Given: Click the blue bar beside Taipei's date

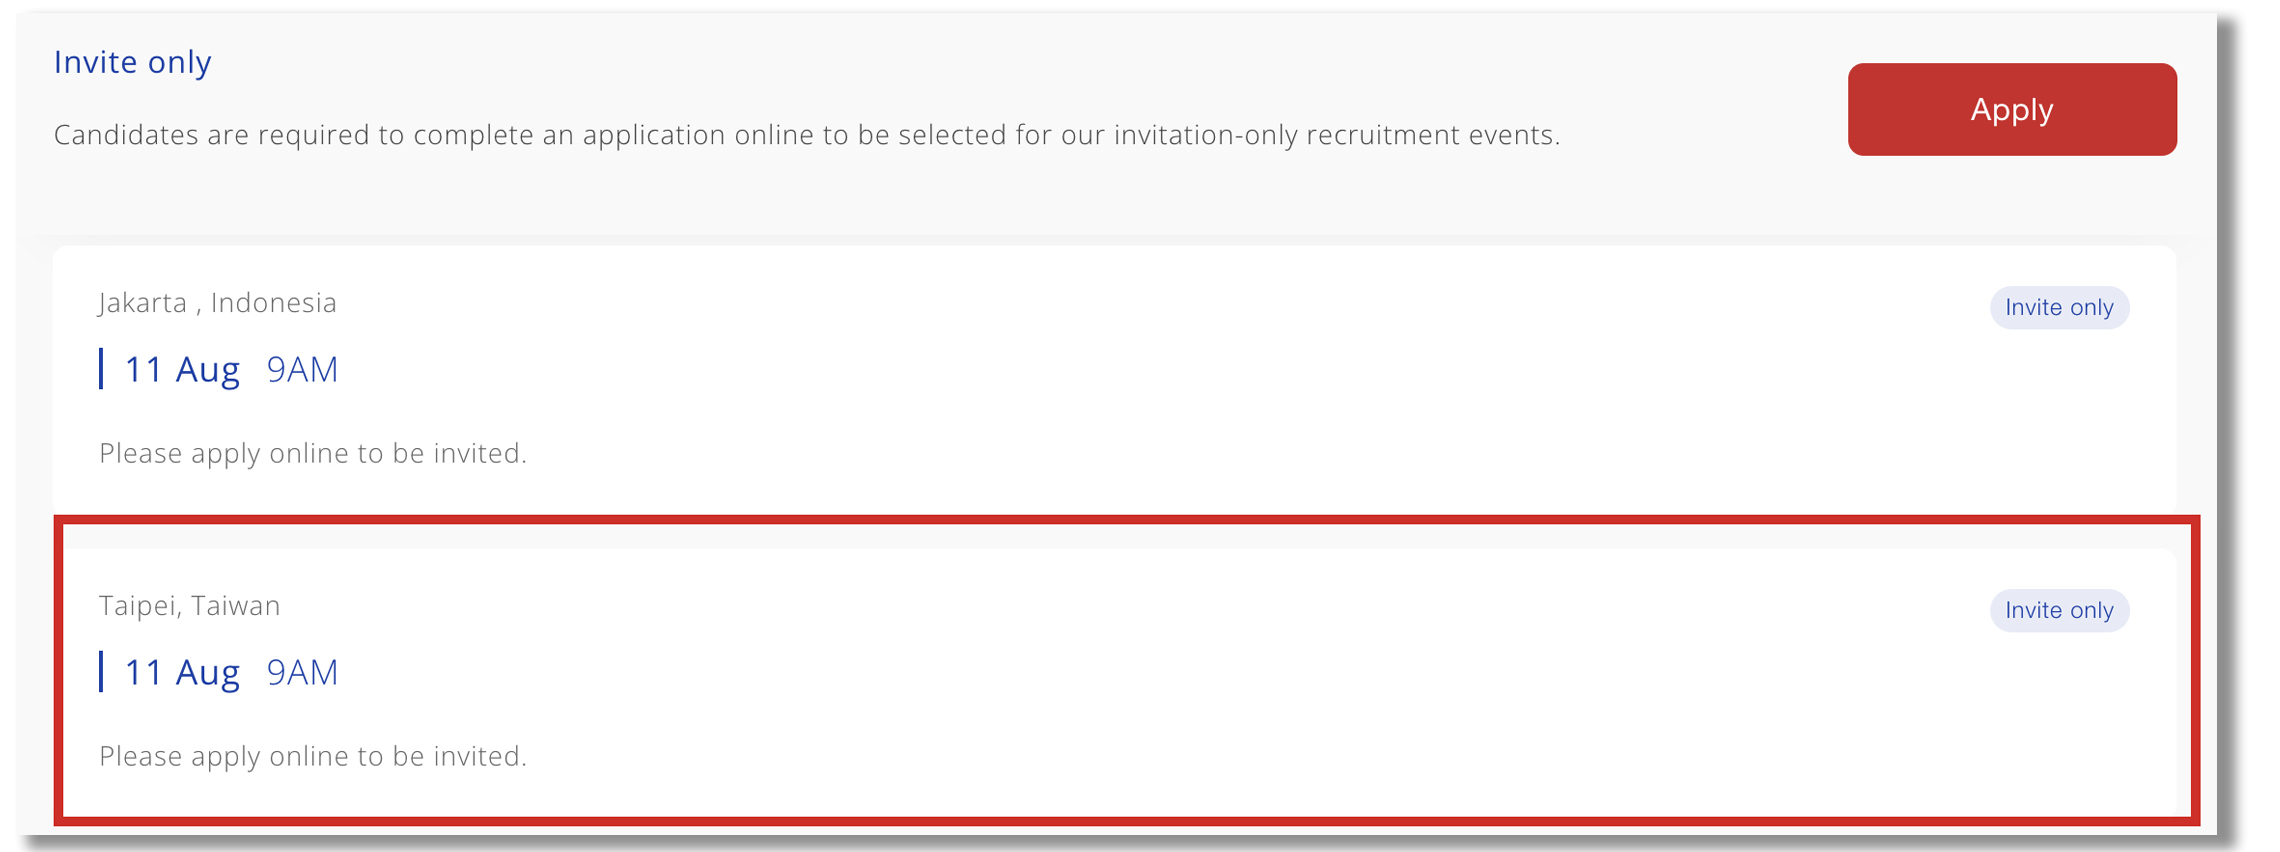Looking at the screenshot, I should [101, 671].
